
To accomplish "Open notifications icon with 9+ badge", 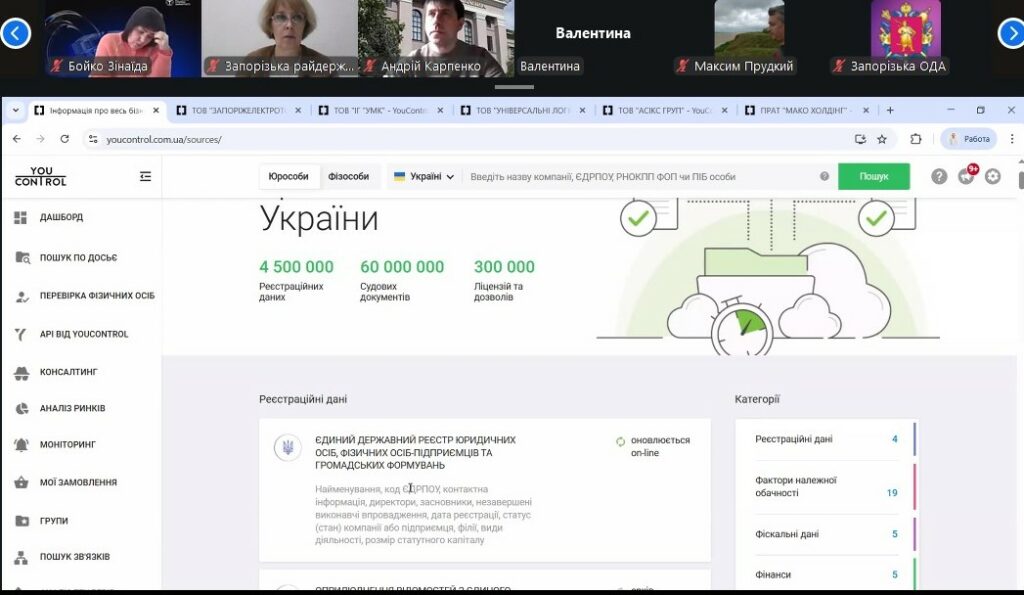I will coord(965,176).
